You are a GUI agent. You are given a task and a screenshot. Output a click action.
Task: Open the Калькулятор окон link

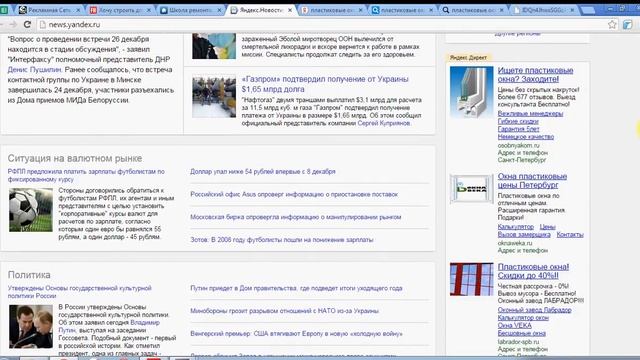tap(523, 318)
